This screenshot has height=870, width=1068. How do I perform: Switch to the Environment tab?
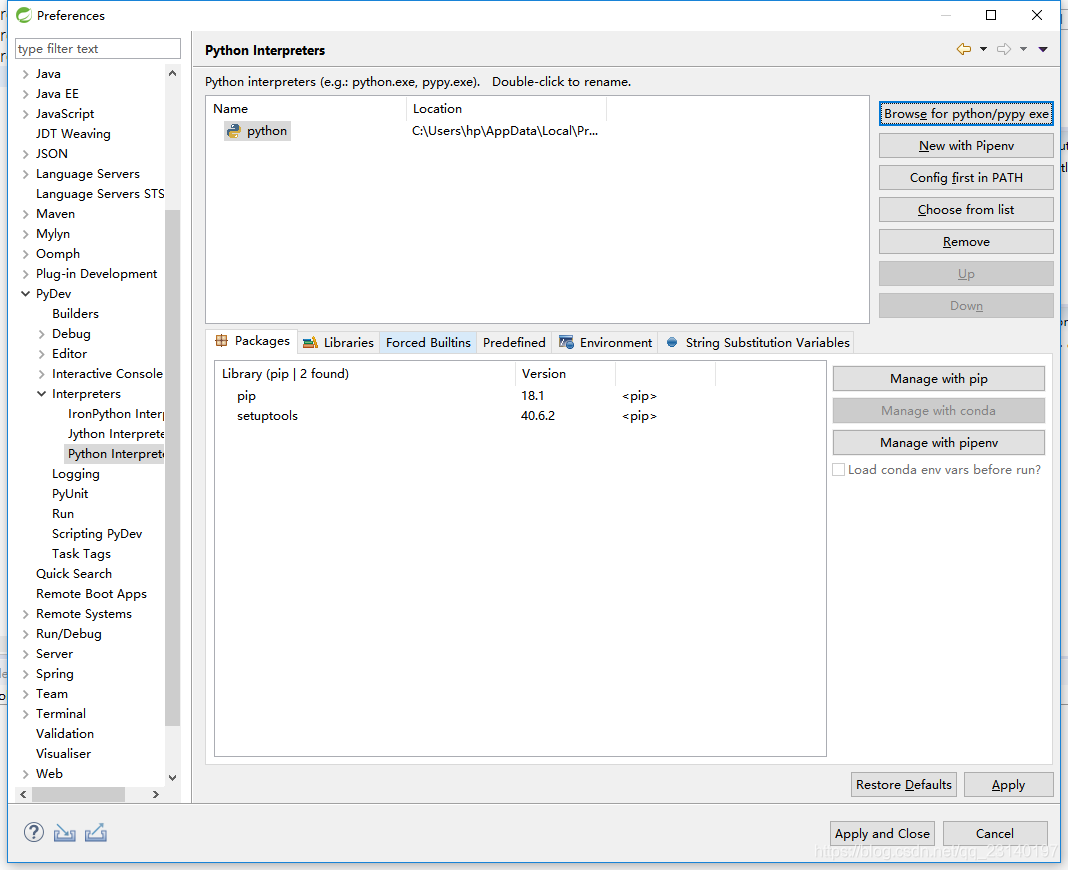point(606,343)
